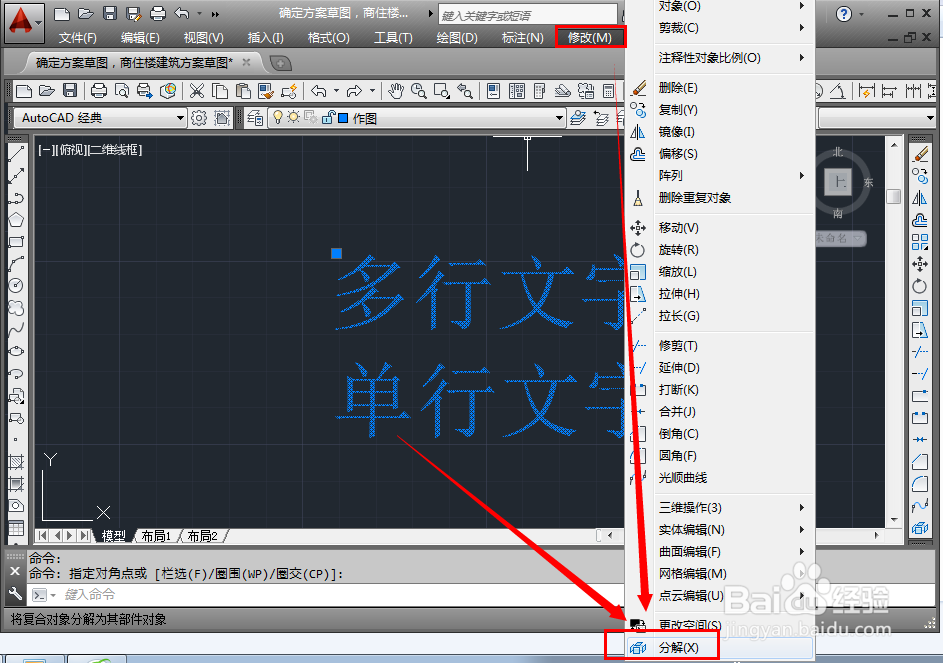Viewport: 943px width, 663px height.
Task: Open the 作图 layer dropdown list
Action: pos(560,117)
